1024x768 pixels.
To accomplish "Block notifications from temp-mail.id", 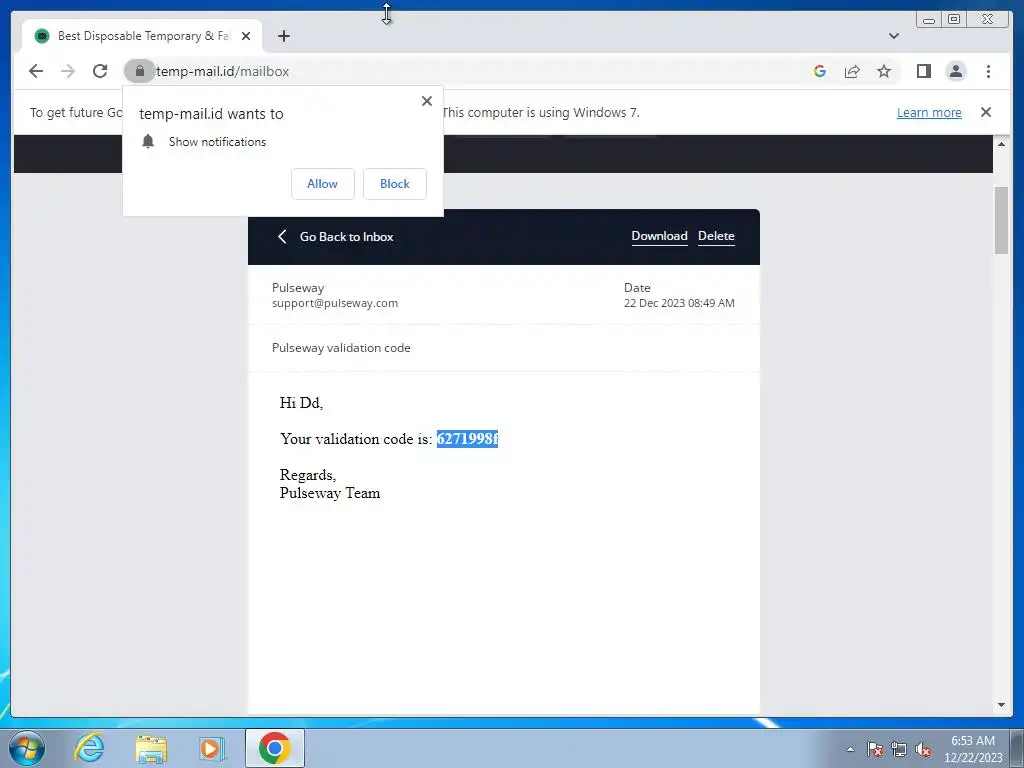I will tap(395, 184).
